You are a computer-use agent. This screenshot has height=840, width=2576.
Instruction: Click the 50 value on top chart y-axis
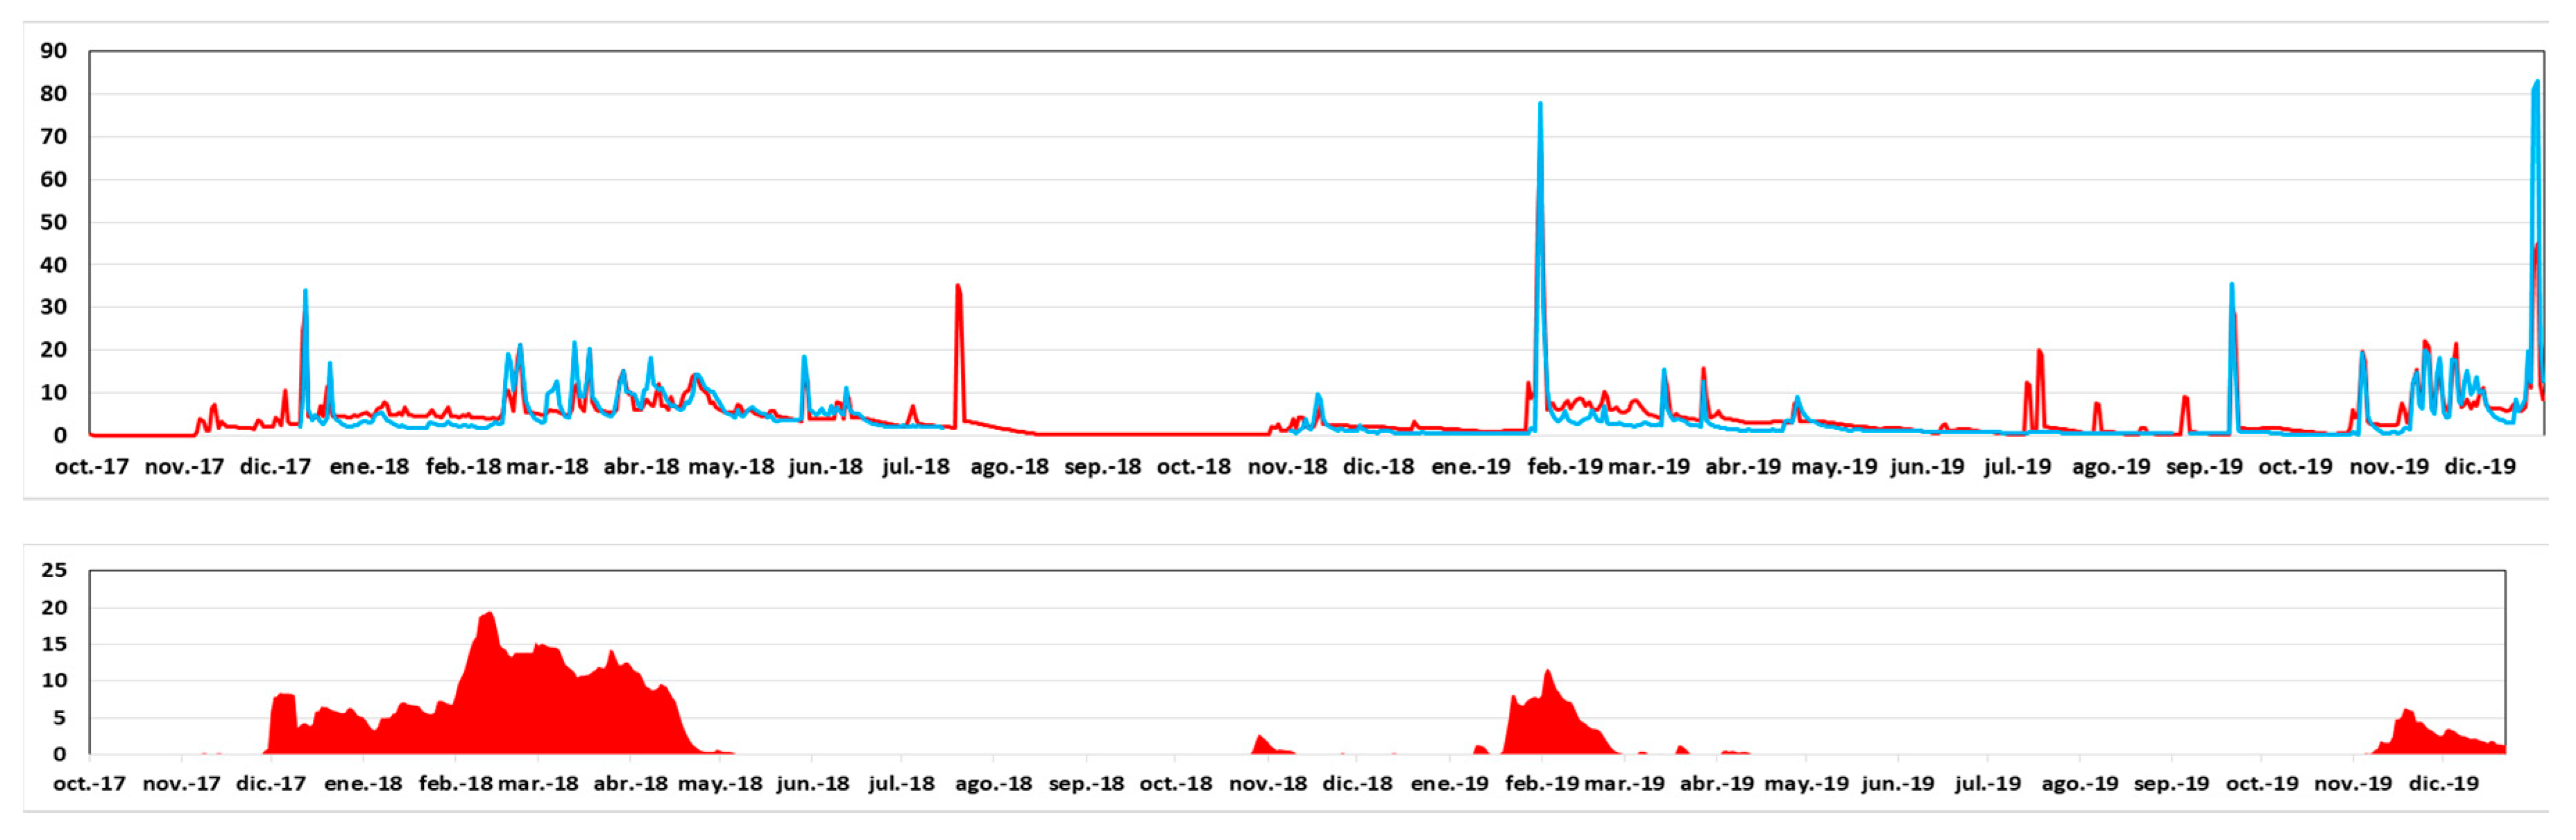point(53,222)
